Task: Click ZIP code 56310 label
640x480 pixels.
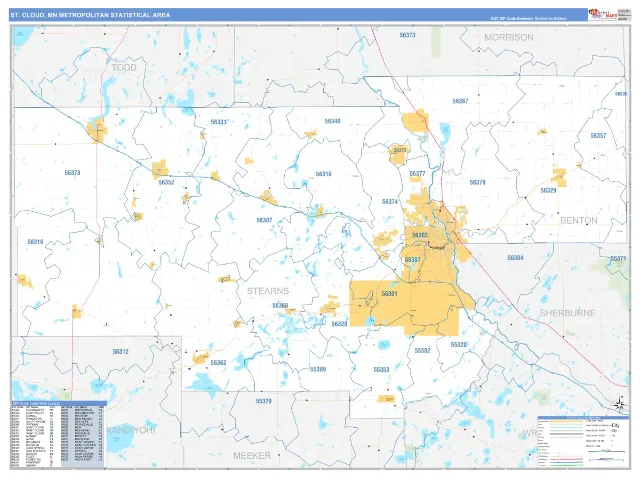Action: coord(324,174)
